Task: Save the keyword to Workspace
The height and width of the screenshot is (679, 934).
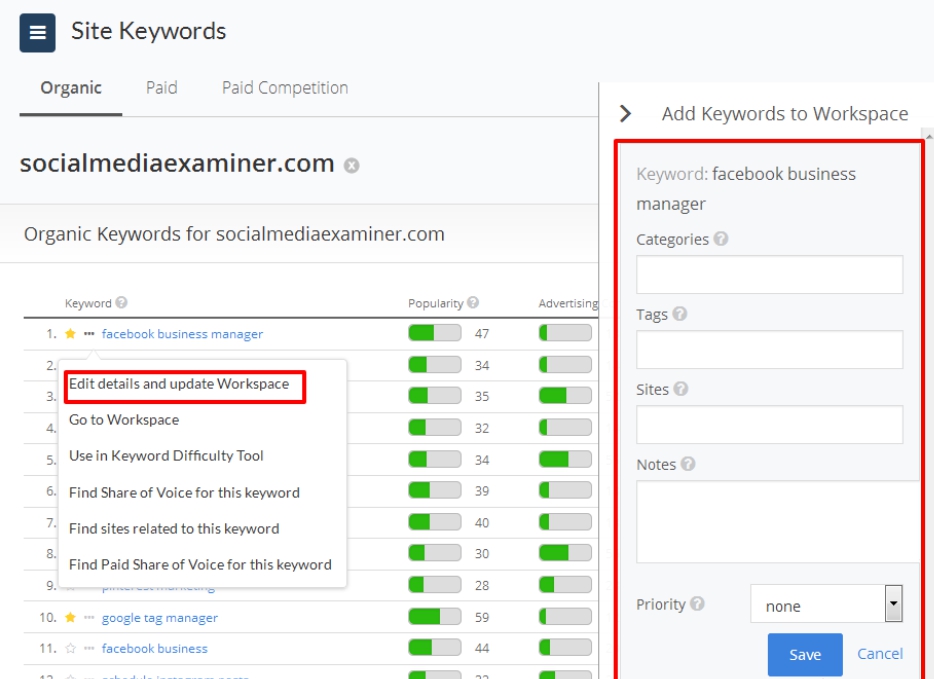Action: [805, 654]
